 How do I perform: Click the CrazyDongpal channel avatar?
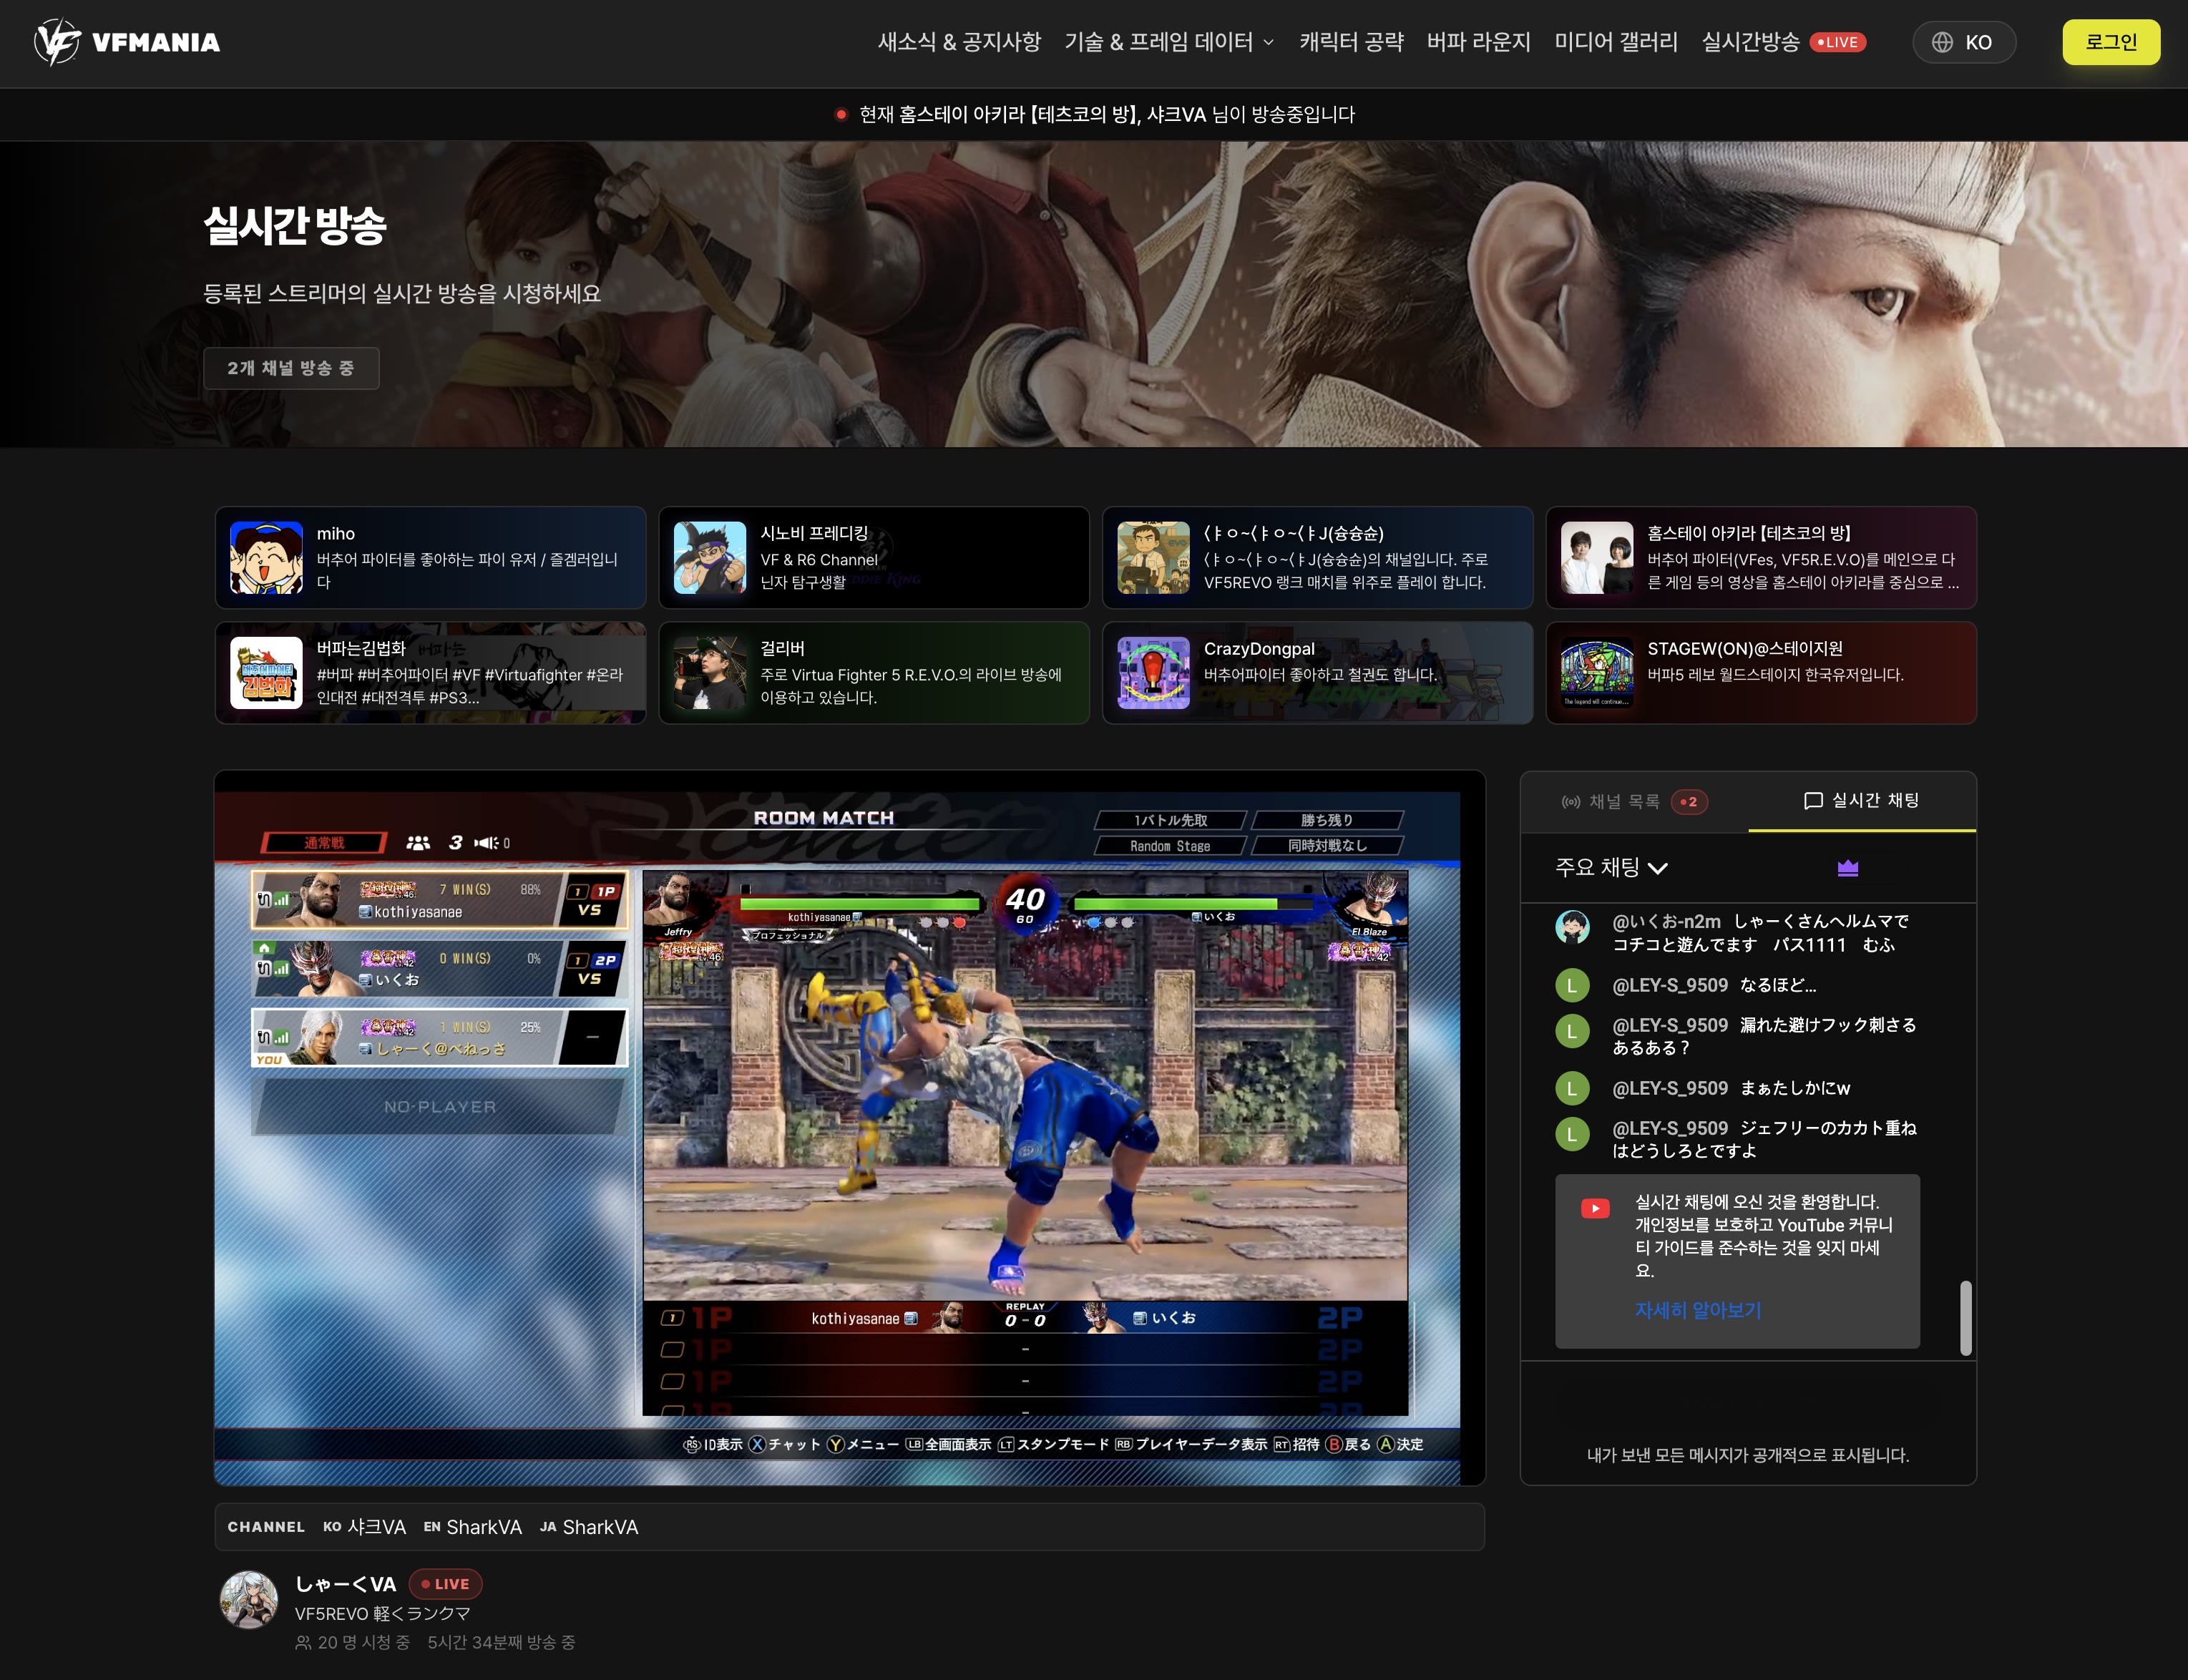click(x=1153, y=673)
